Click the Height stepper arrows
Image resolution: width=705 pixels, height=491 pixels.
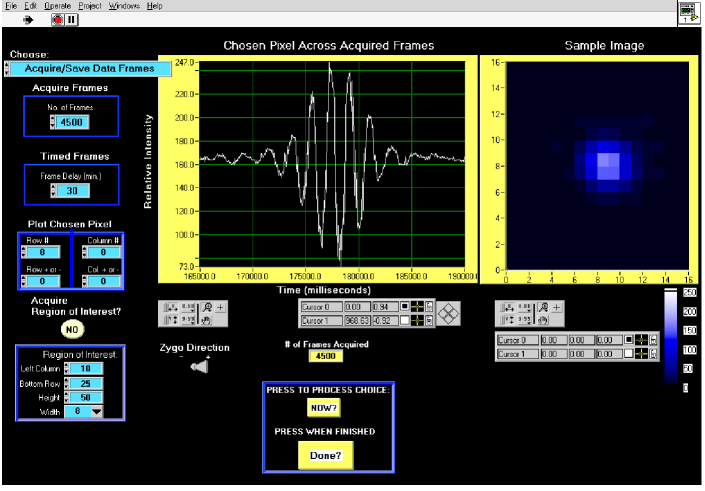click(67, 397)
